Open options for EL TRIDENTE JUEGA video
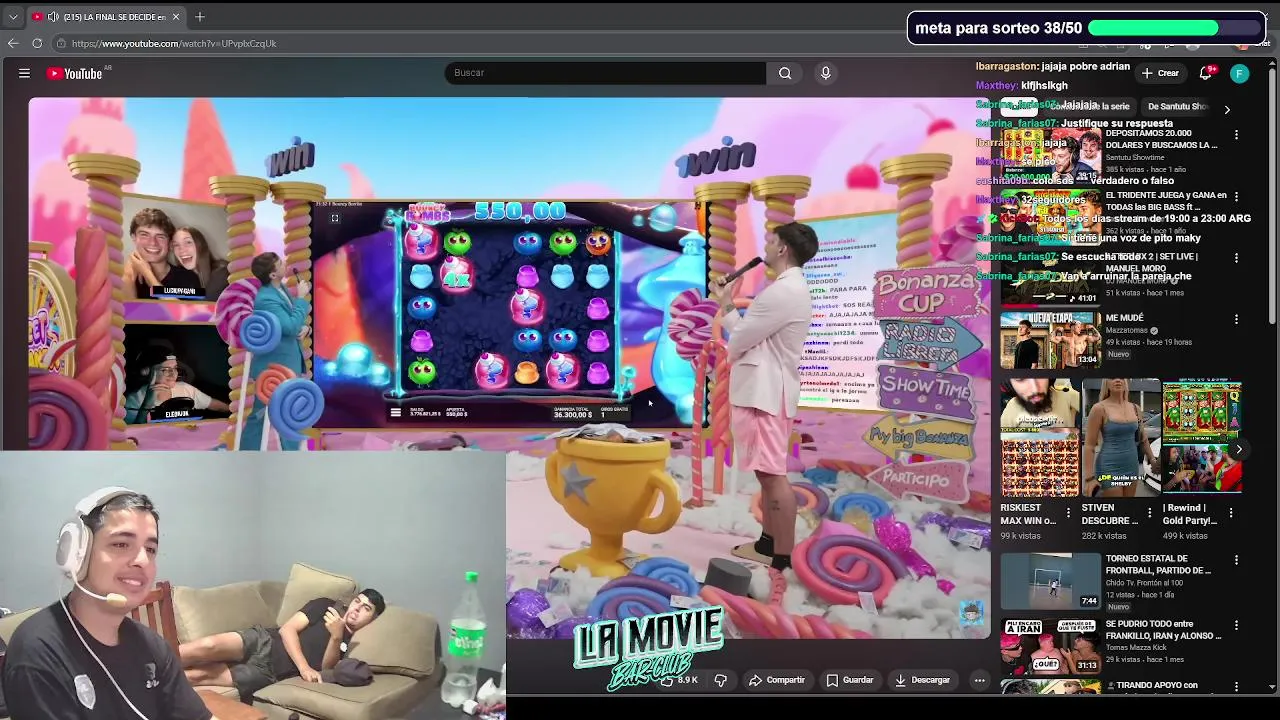Image resolution: width=1280 pixels, height=720 pixels. coord(1236,196)
